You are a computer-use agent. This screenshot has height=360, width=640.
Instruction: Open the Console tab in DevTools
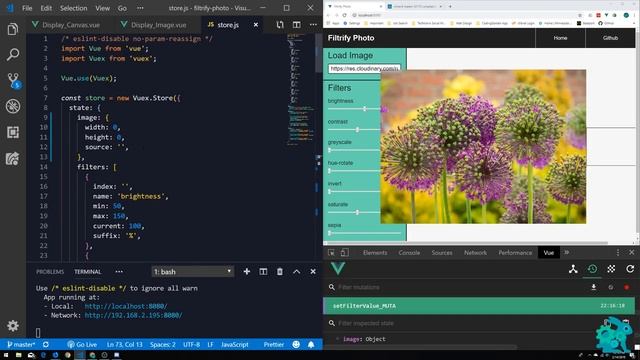pos(409,253)
